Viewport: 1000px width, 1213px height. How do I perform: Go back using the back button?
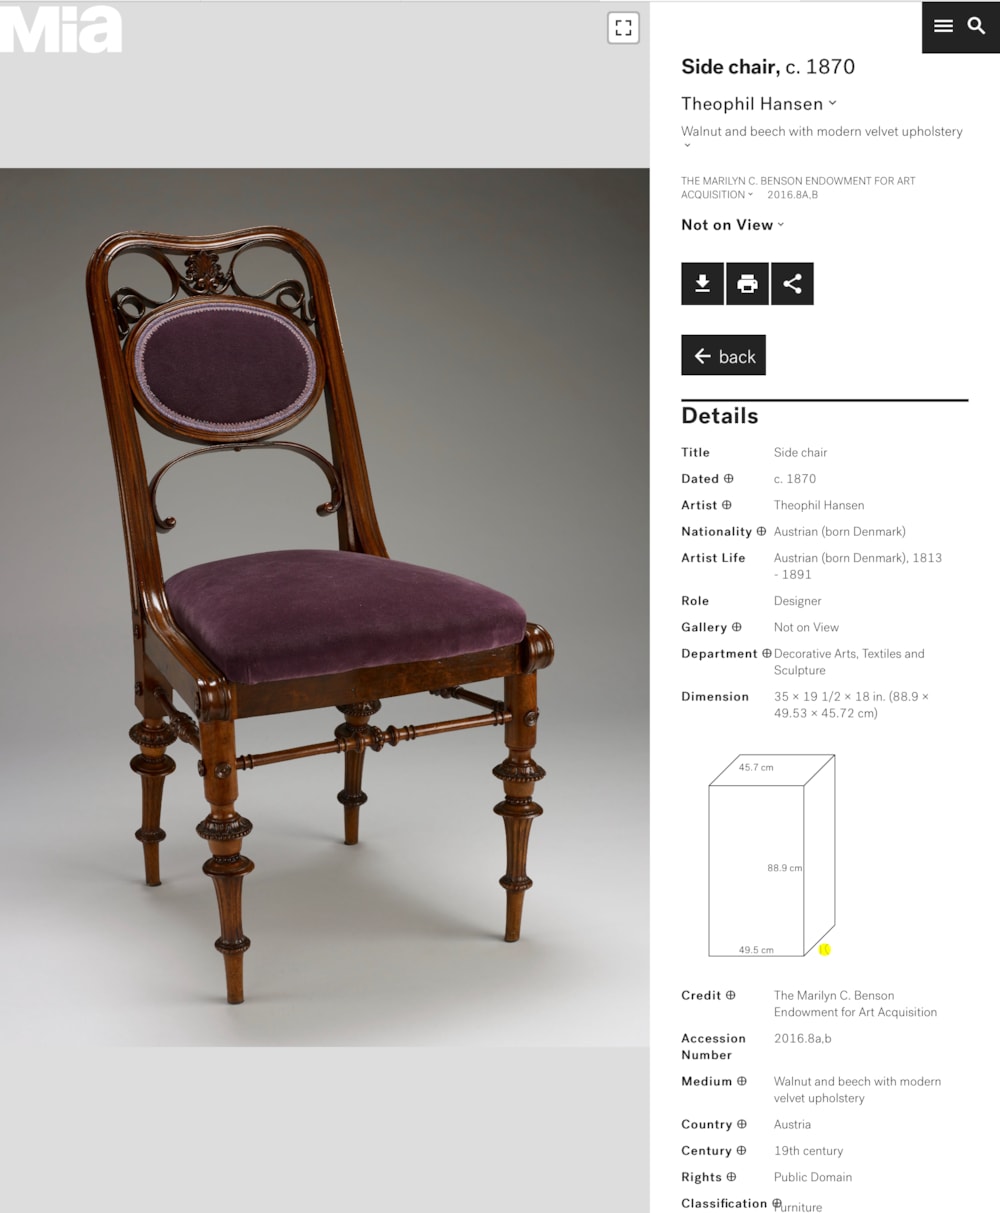click(x=723, y=355)
